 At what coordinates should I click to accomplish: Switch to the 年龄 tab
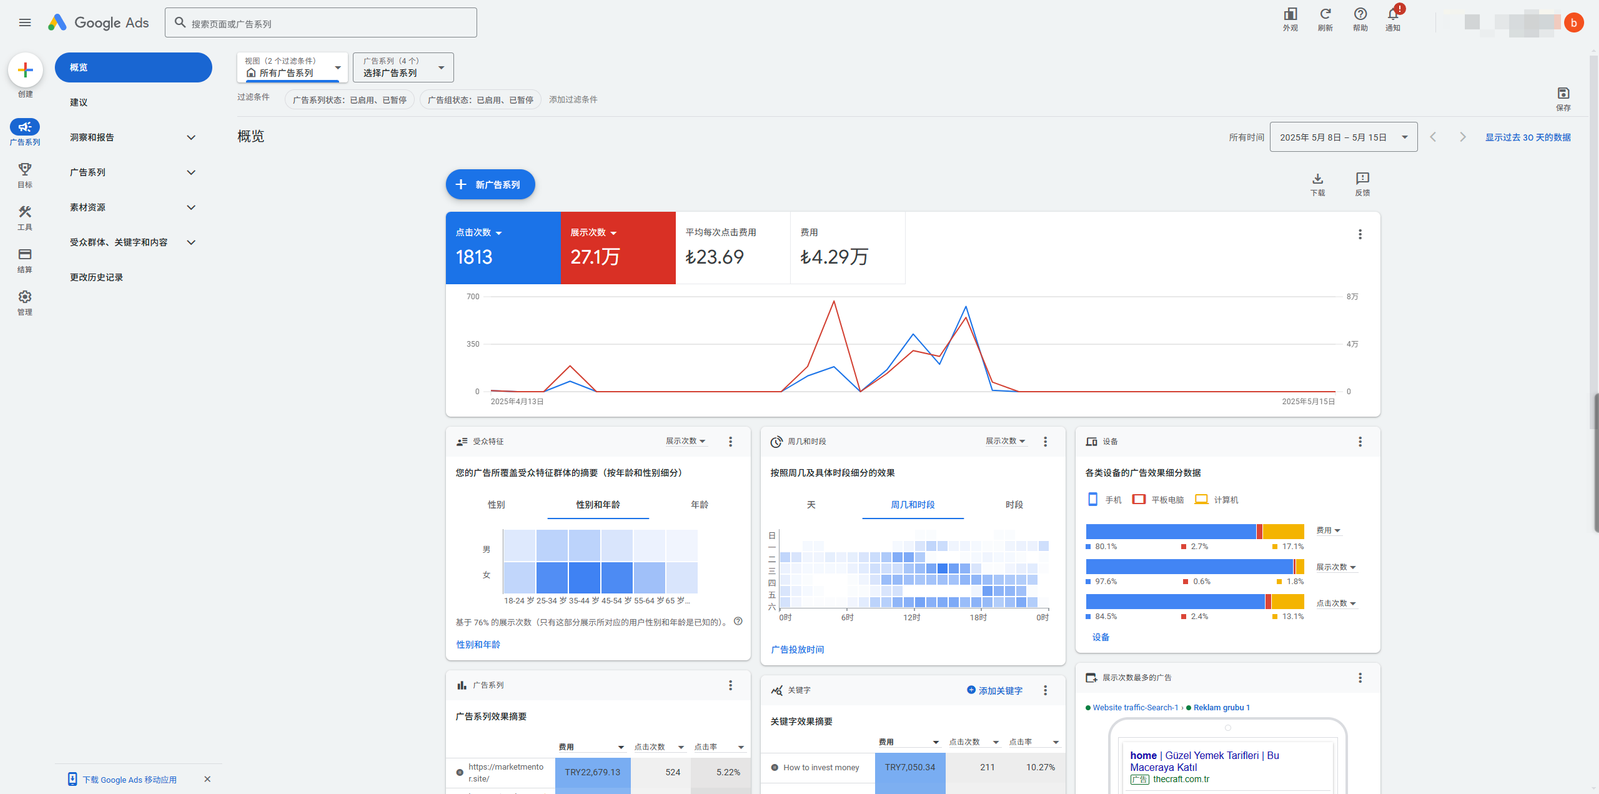coord(699,505)
